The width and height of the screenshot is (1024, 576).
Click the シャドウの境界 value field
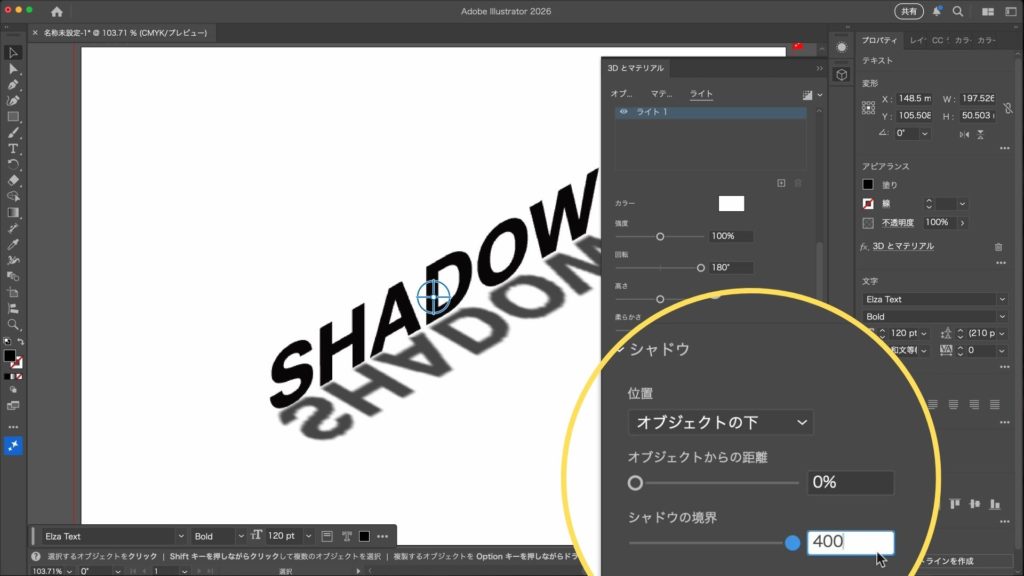click(848, 542)
